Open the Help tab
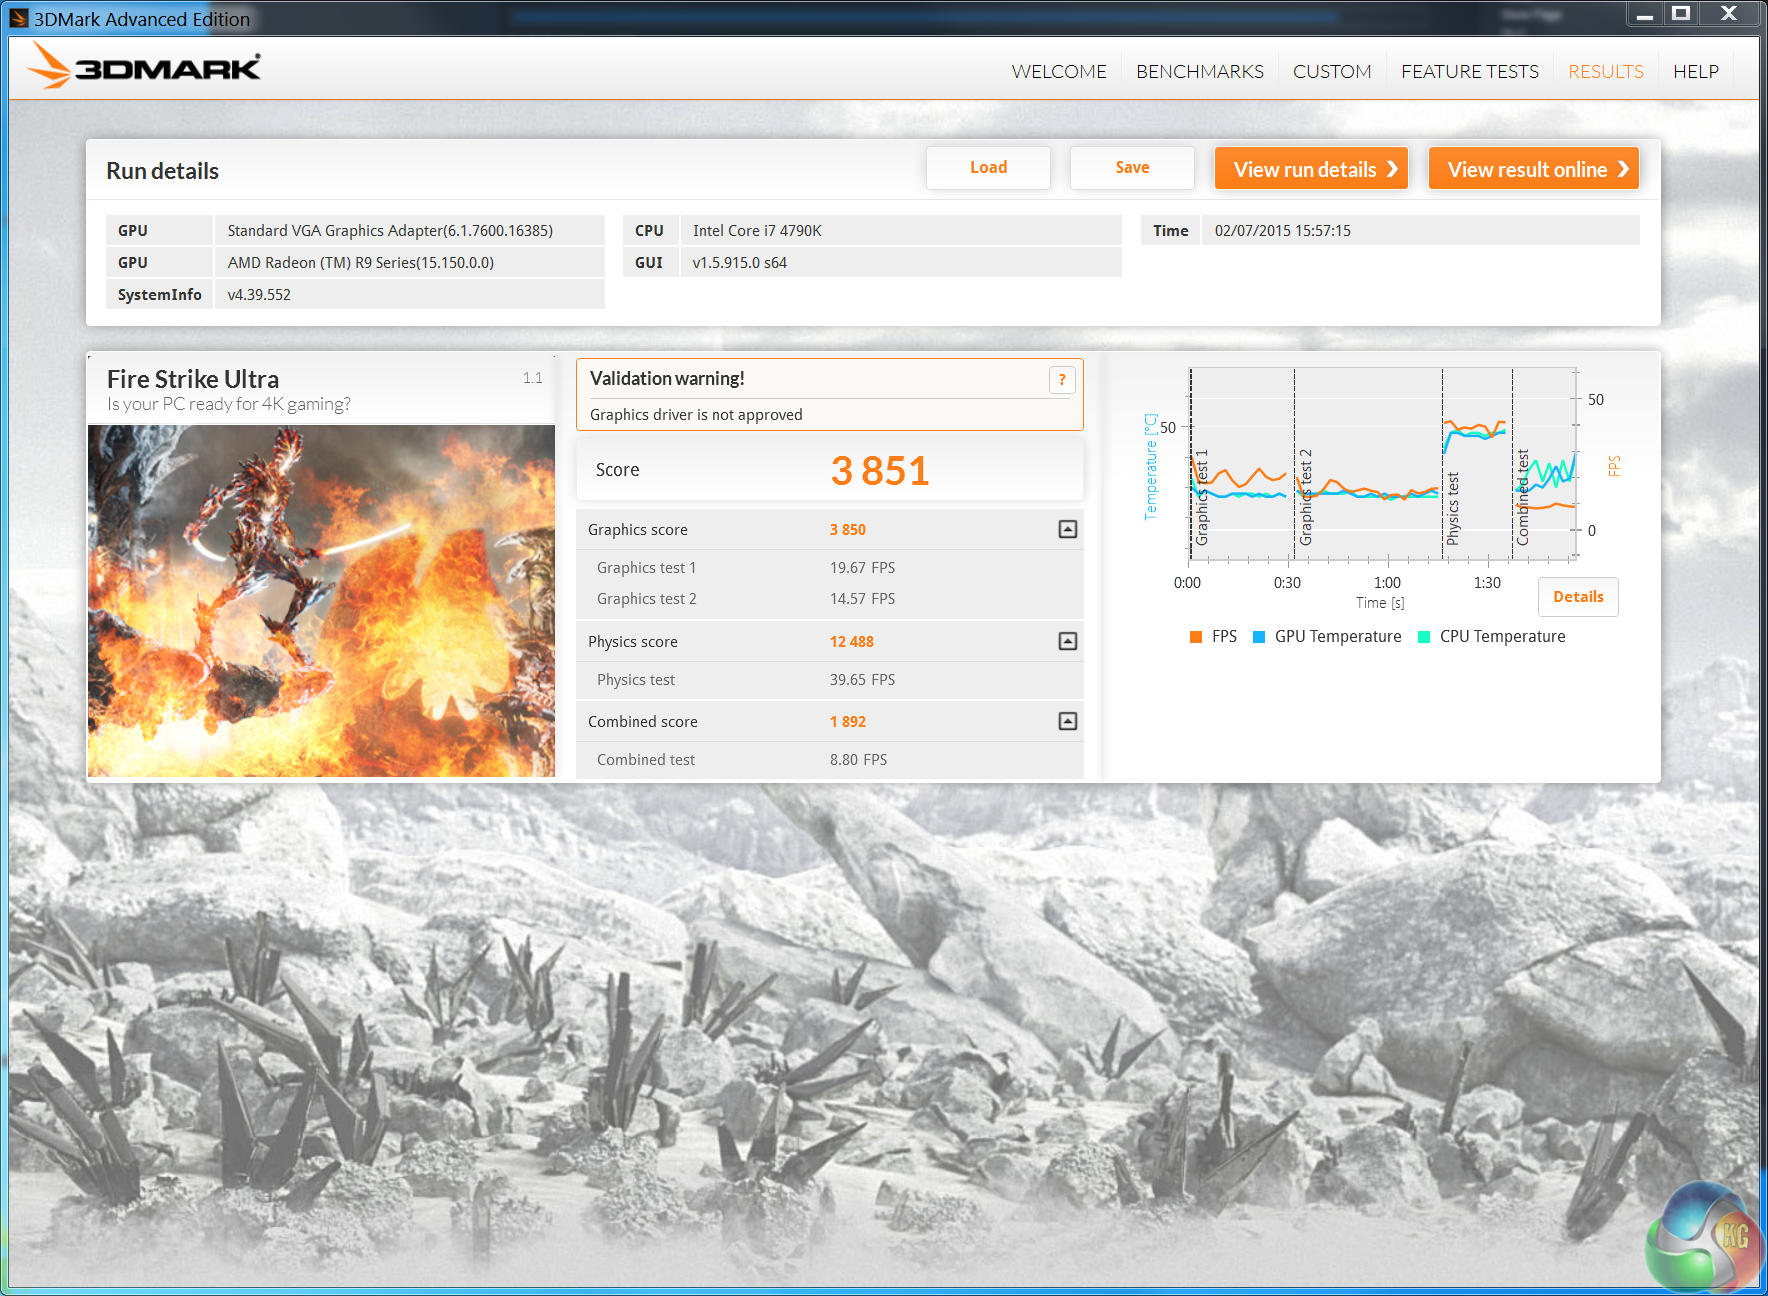Screen dimensions: 1768x1296 1695,72
